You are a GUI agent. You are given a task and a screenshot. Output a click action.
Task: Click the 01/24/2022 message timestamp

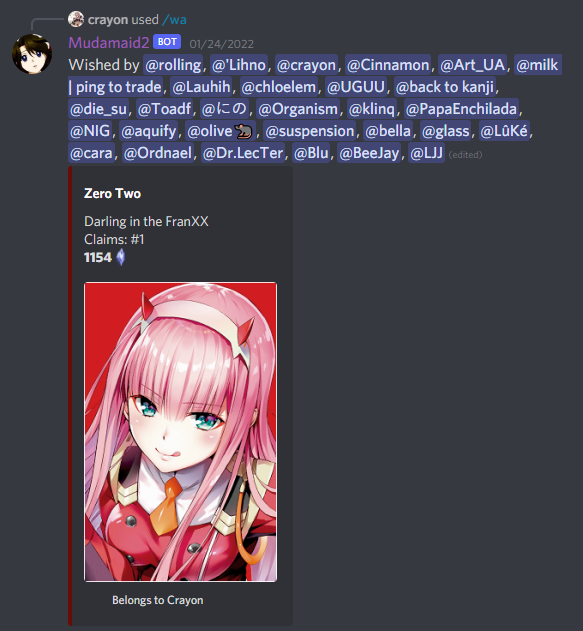(x=222, y=43)
